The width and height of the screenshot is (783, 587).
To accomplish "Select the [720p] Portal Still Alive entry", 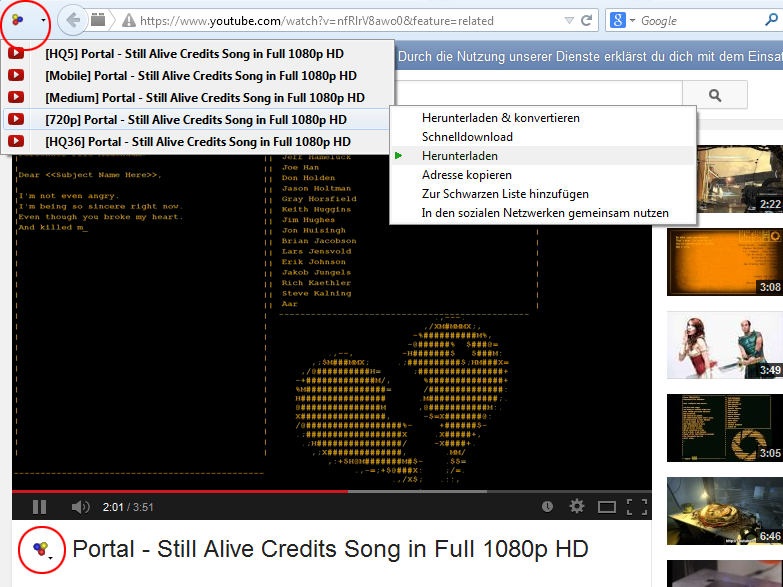I will [x=198, y=119].
